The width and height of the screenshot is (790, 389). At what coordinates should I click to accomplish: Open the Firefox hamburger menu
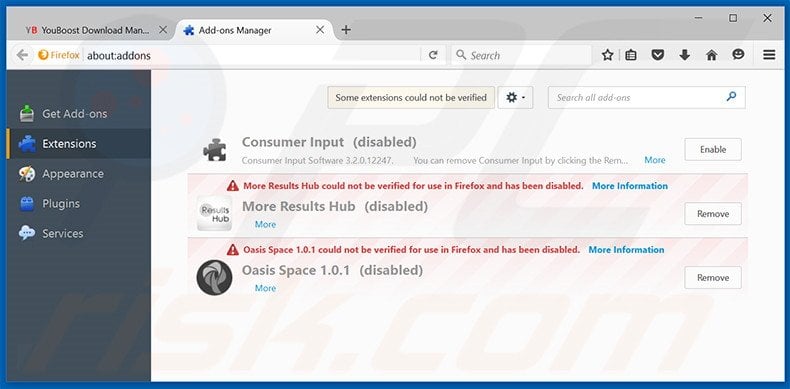point(769,55)
